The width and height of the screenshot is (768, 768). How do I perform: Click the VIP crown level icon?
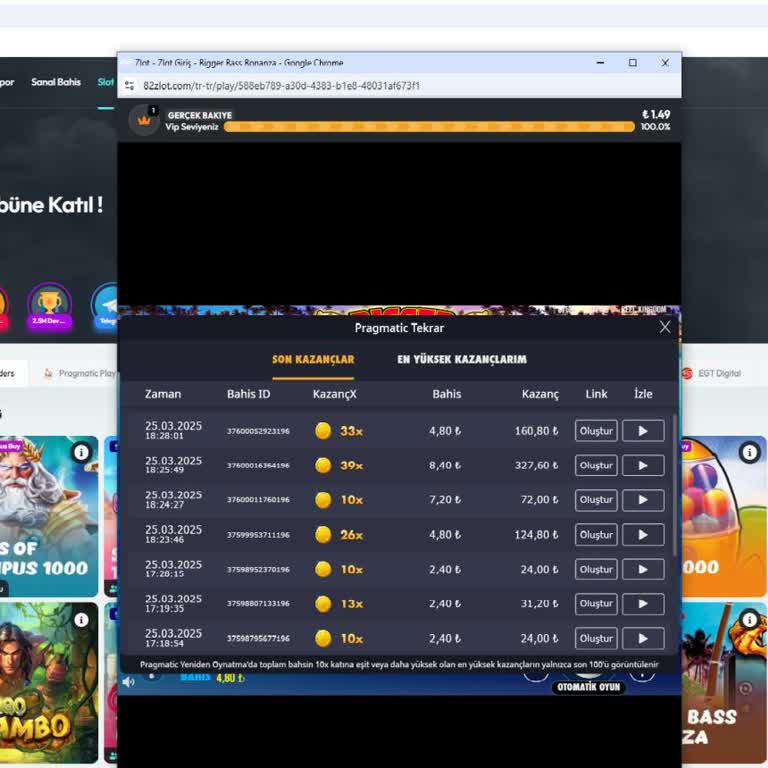tap(144, 120)
